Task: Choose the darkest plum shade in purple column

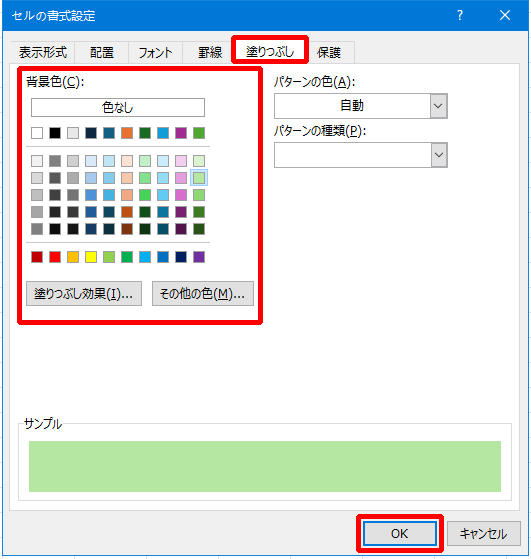Action: 181,229
